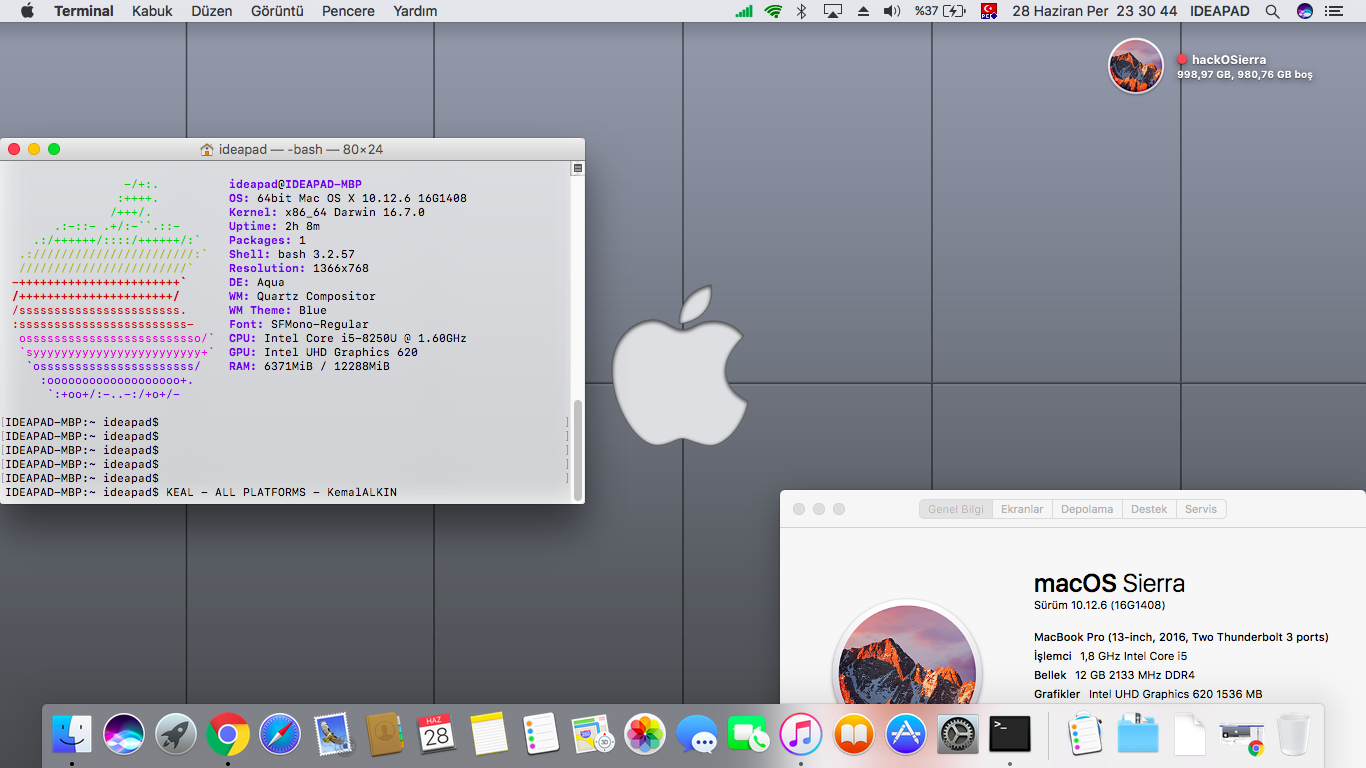Screen dimensions: 1366x768
Task: Click the Bluetooth status icon
Action: [x=801, y=11]
